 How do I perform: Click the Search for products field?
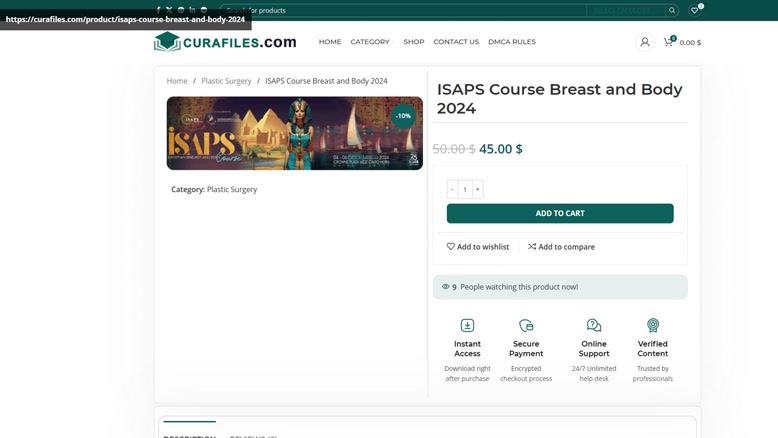[403, 10]
